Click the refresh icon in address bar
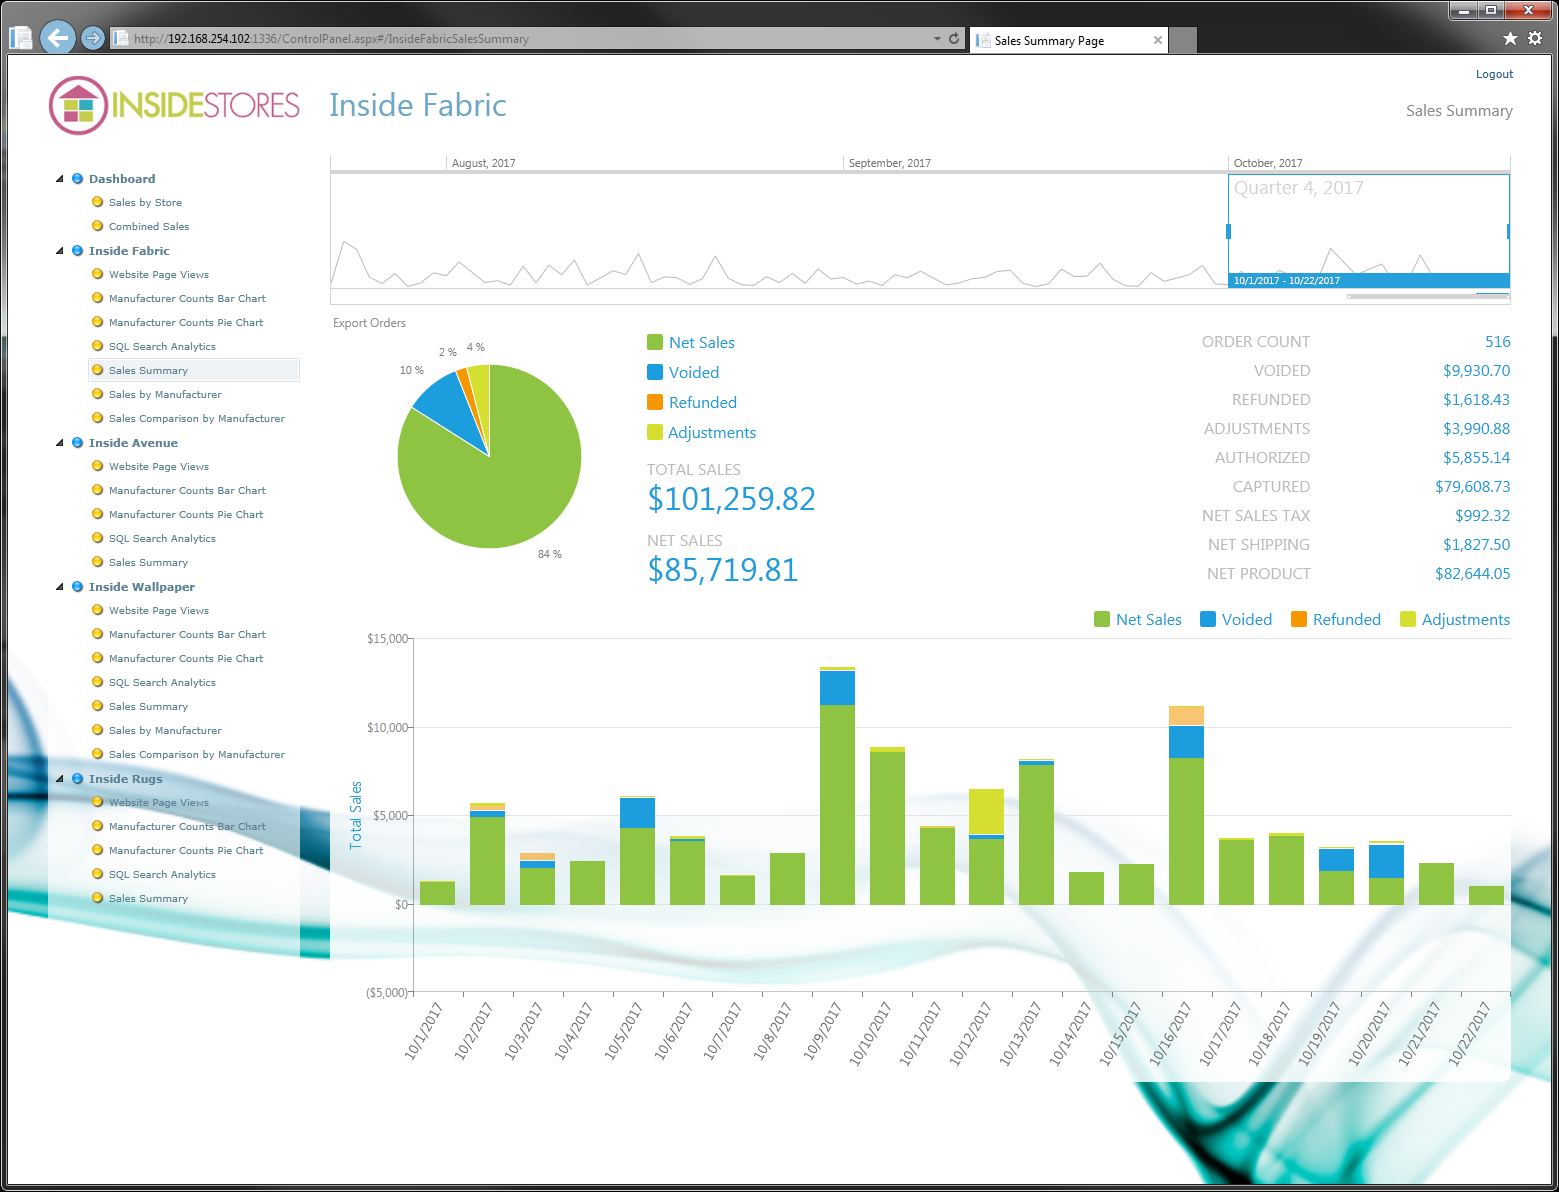 pos(954,38)
